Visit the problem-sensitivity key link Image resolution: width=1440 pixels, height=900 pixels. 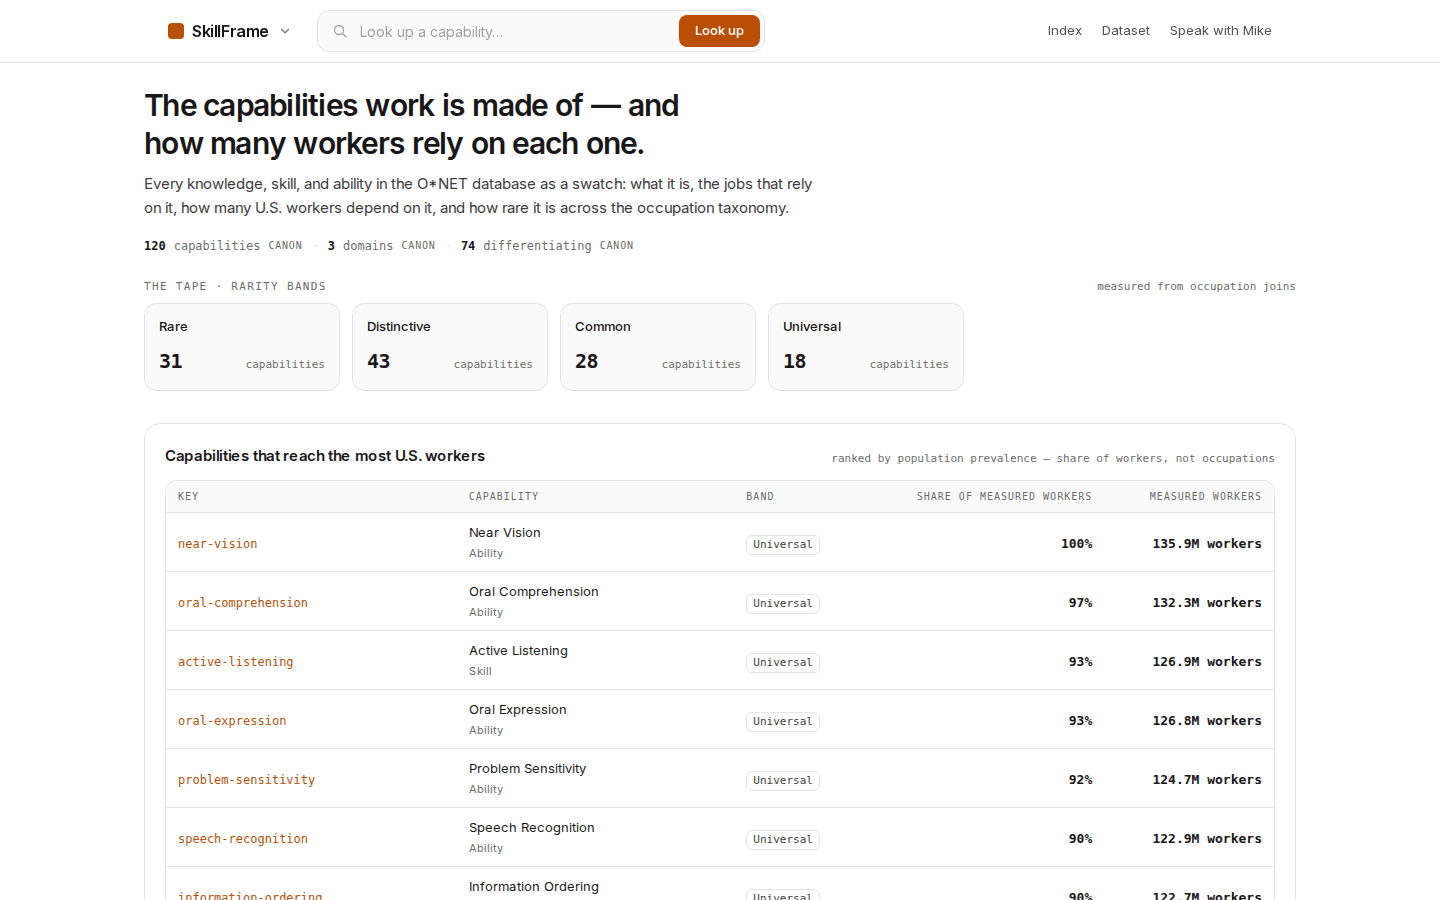pyautogui.click(x=247, y=780)
